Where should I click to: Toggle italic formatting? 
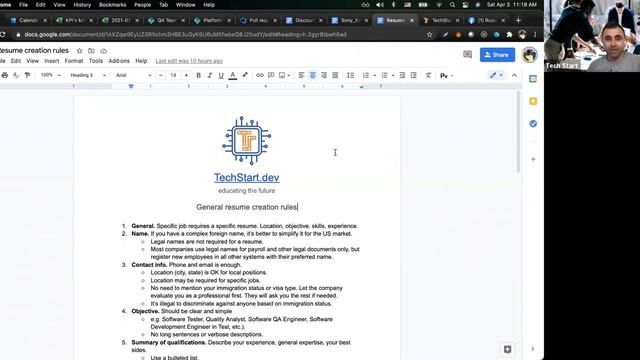210,75
